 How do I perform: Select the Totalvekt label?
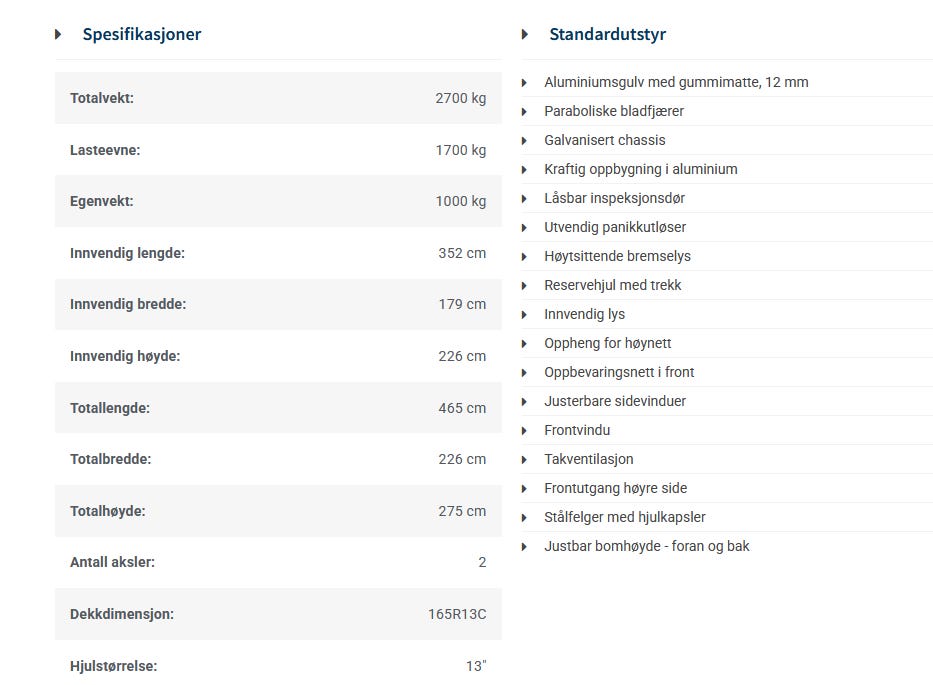[102, 98]
